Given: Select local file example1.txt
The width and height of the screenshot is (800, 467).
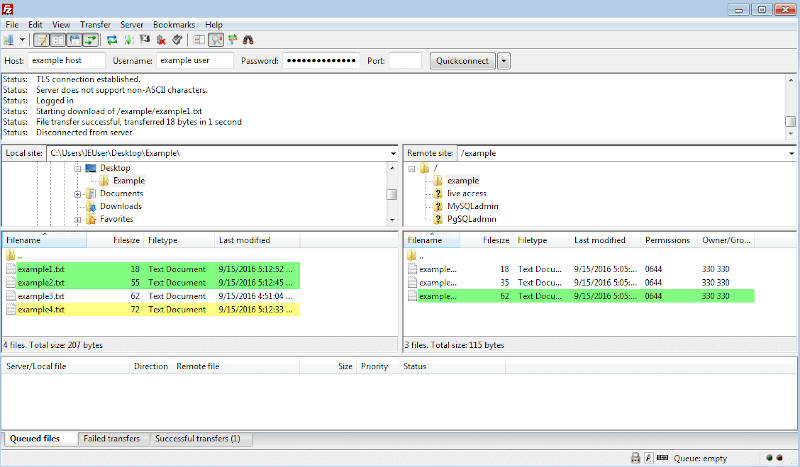Looking at the screenshot, I should pyautogui.click(x=153, y=269).
